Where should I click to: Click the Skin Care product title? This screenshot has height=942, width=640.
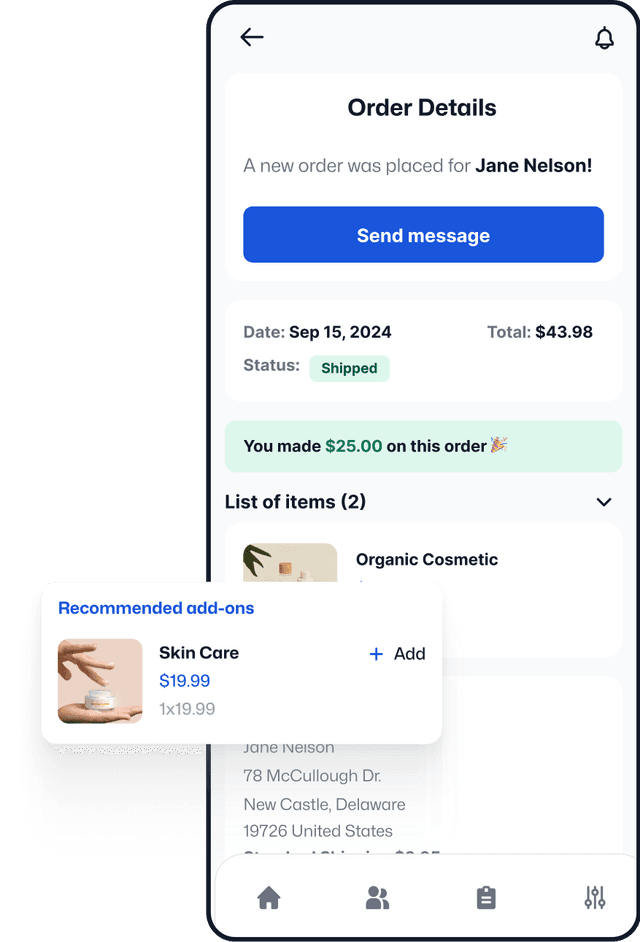tap(199, 653)
